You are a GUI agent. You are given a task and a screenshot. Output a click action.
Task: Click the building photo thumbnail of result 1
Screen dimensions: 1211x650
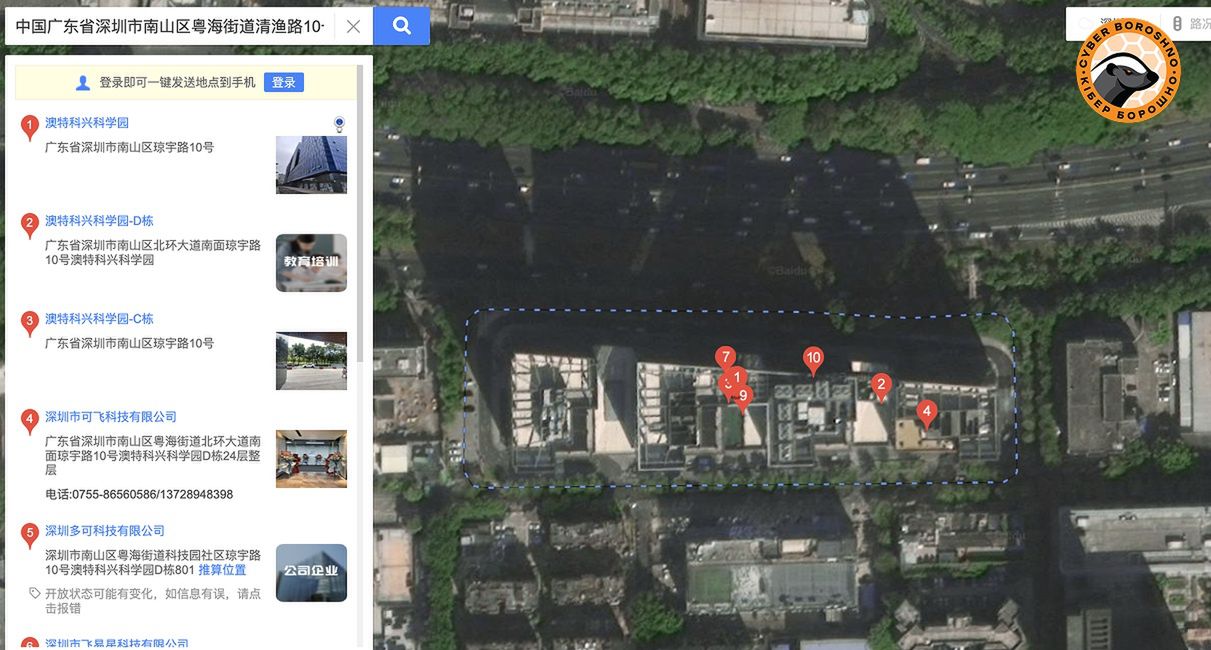[x=311, y=165]
